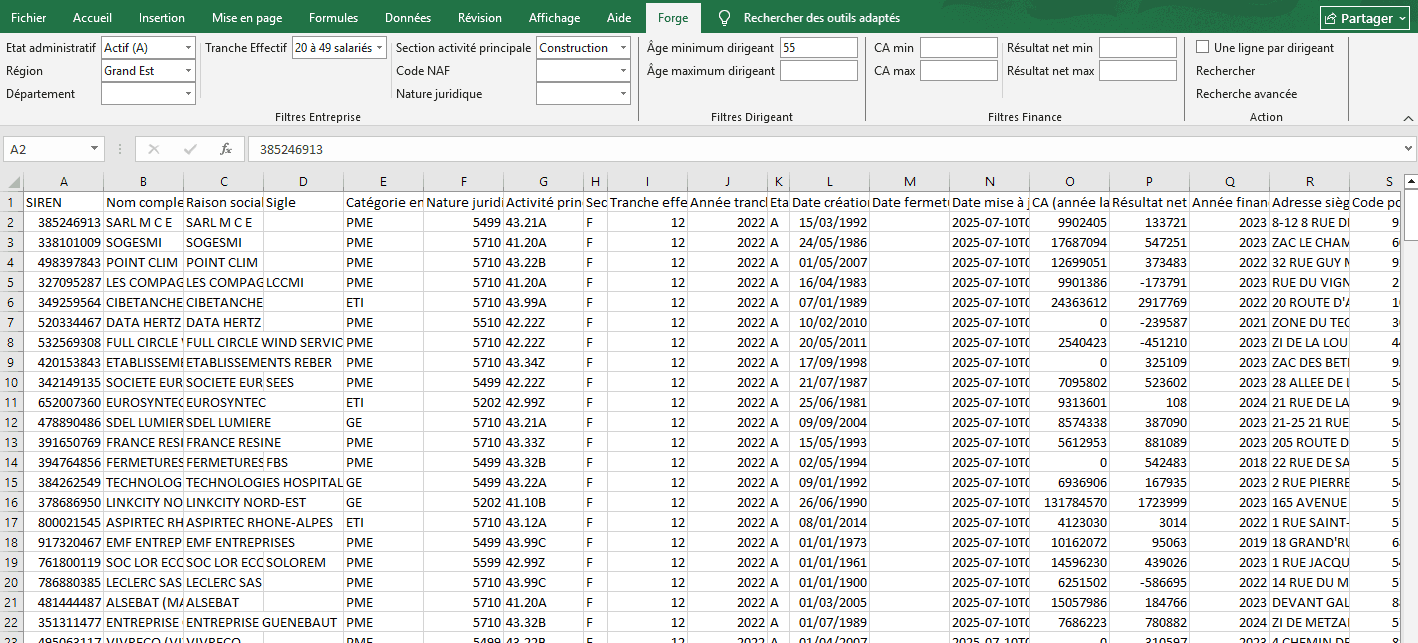Enable Une ligne par dirigeant checkbox
The height and width of the screenshot is (643, 1418).
click(x=1203, y=48)
